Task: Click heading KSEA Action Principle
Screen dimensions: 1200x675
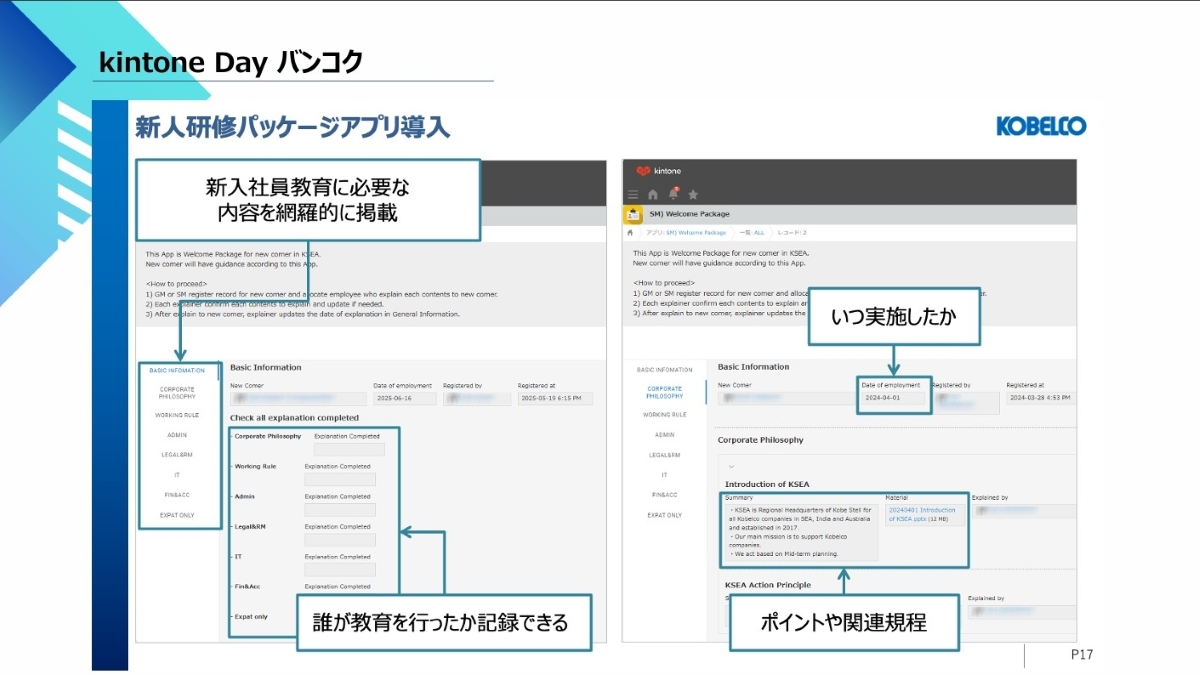Action: (x=768, y=585)
